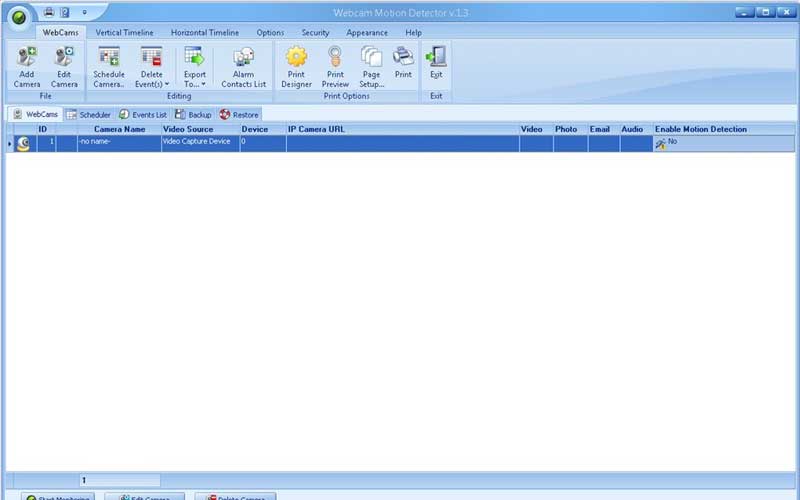Open Schedule Camera from the Editing group

tap(109, 67)
